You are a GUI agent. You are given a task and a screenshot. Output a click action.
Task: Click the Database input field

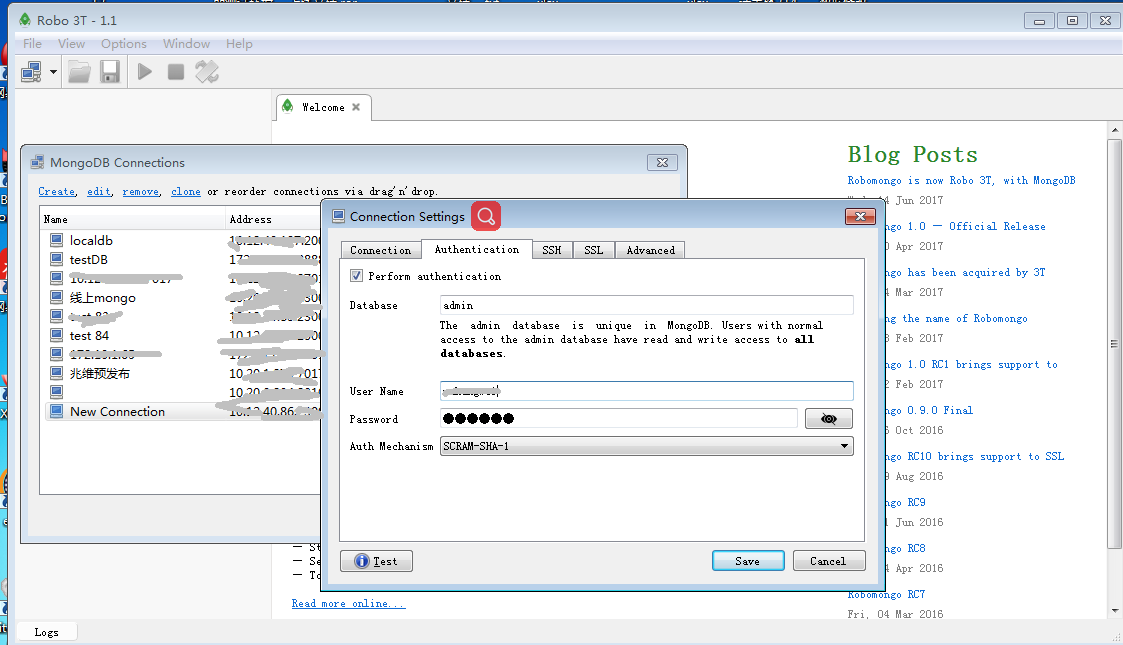[x=647, y=305]
